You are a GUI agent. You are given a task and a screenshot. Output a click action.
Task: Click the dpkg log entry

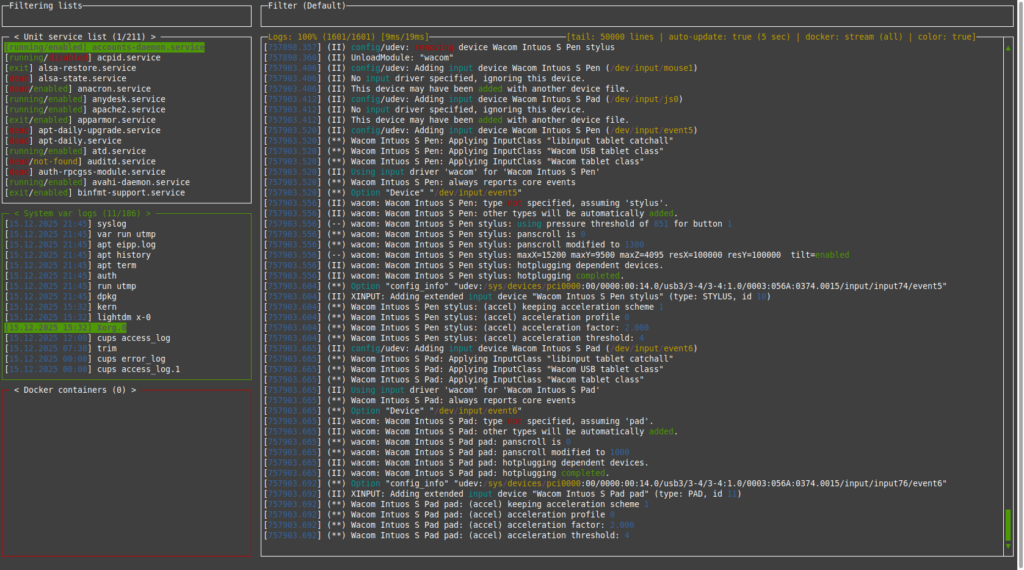pos(107,296)
